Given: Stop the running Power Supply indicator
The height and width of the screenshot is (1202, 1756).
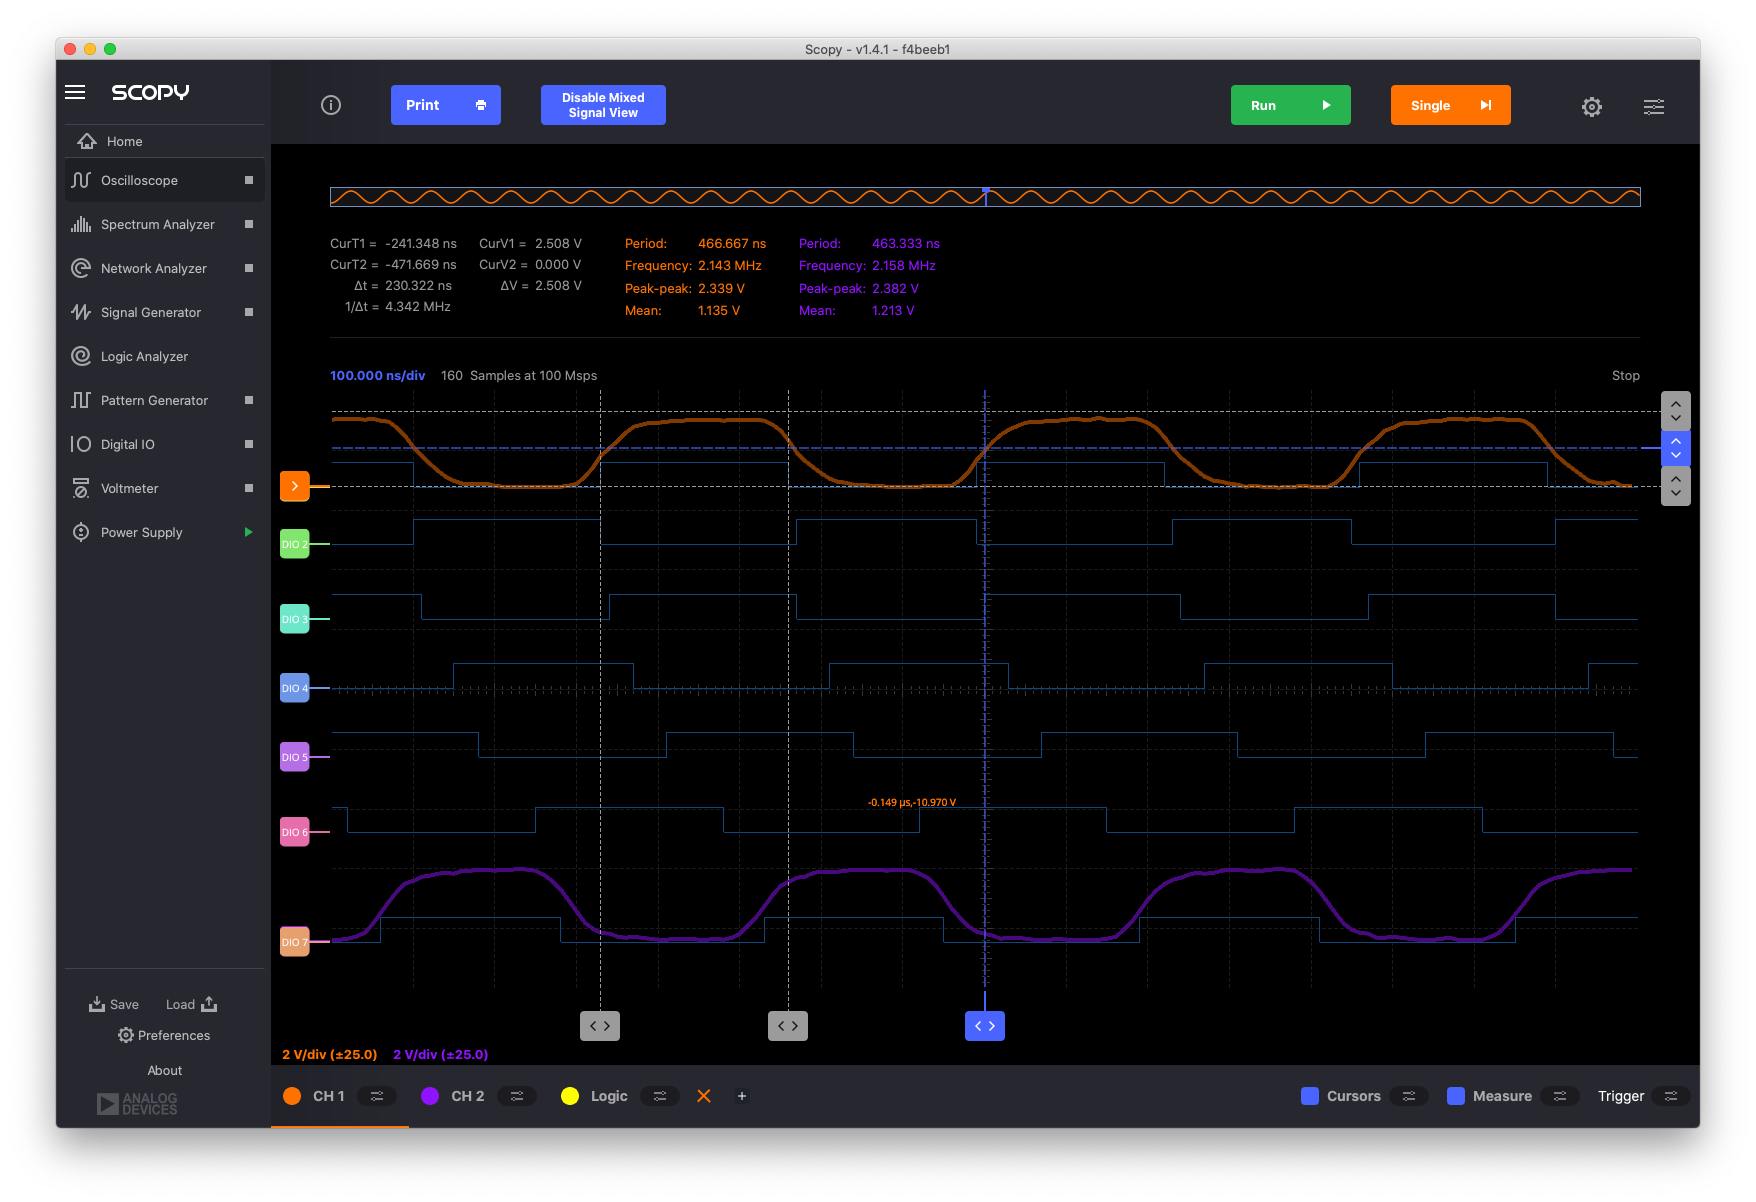Looking at the screenshot, I should coord(249,532).
